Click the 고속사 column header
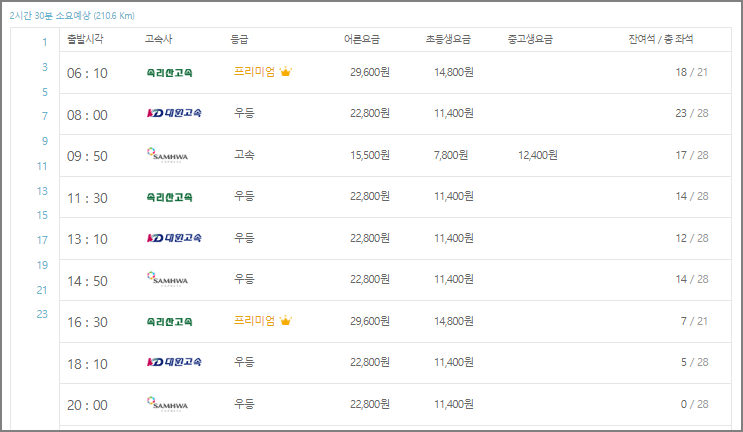 point(159,39)
